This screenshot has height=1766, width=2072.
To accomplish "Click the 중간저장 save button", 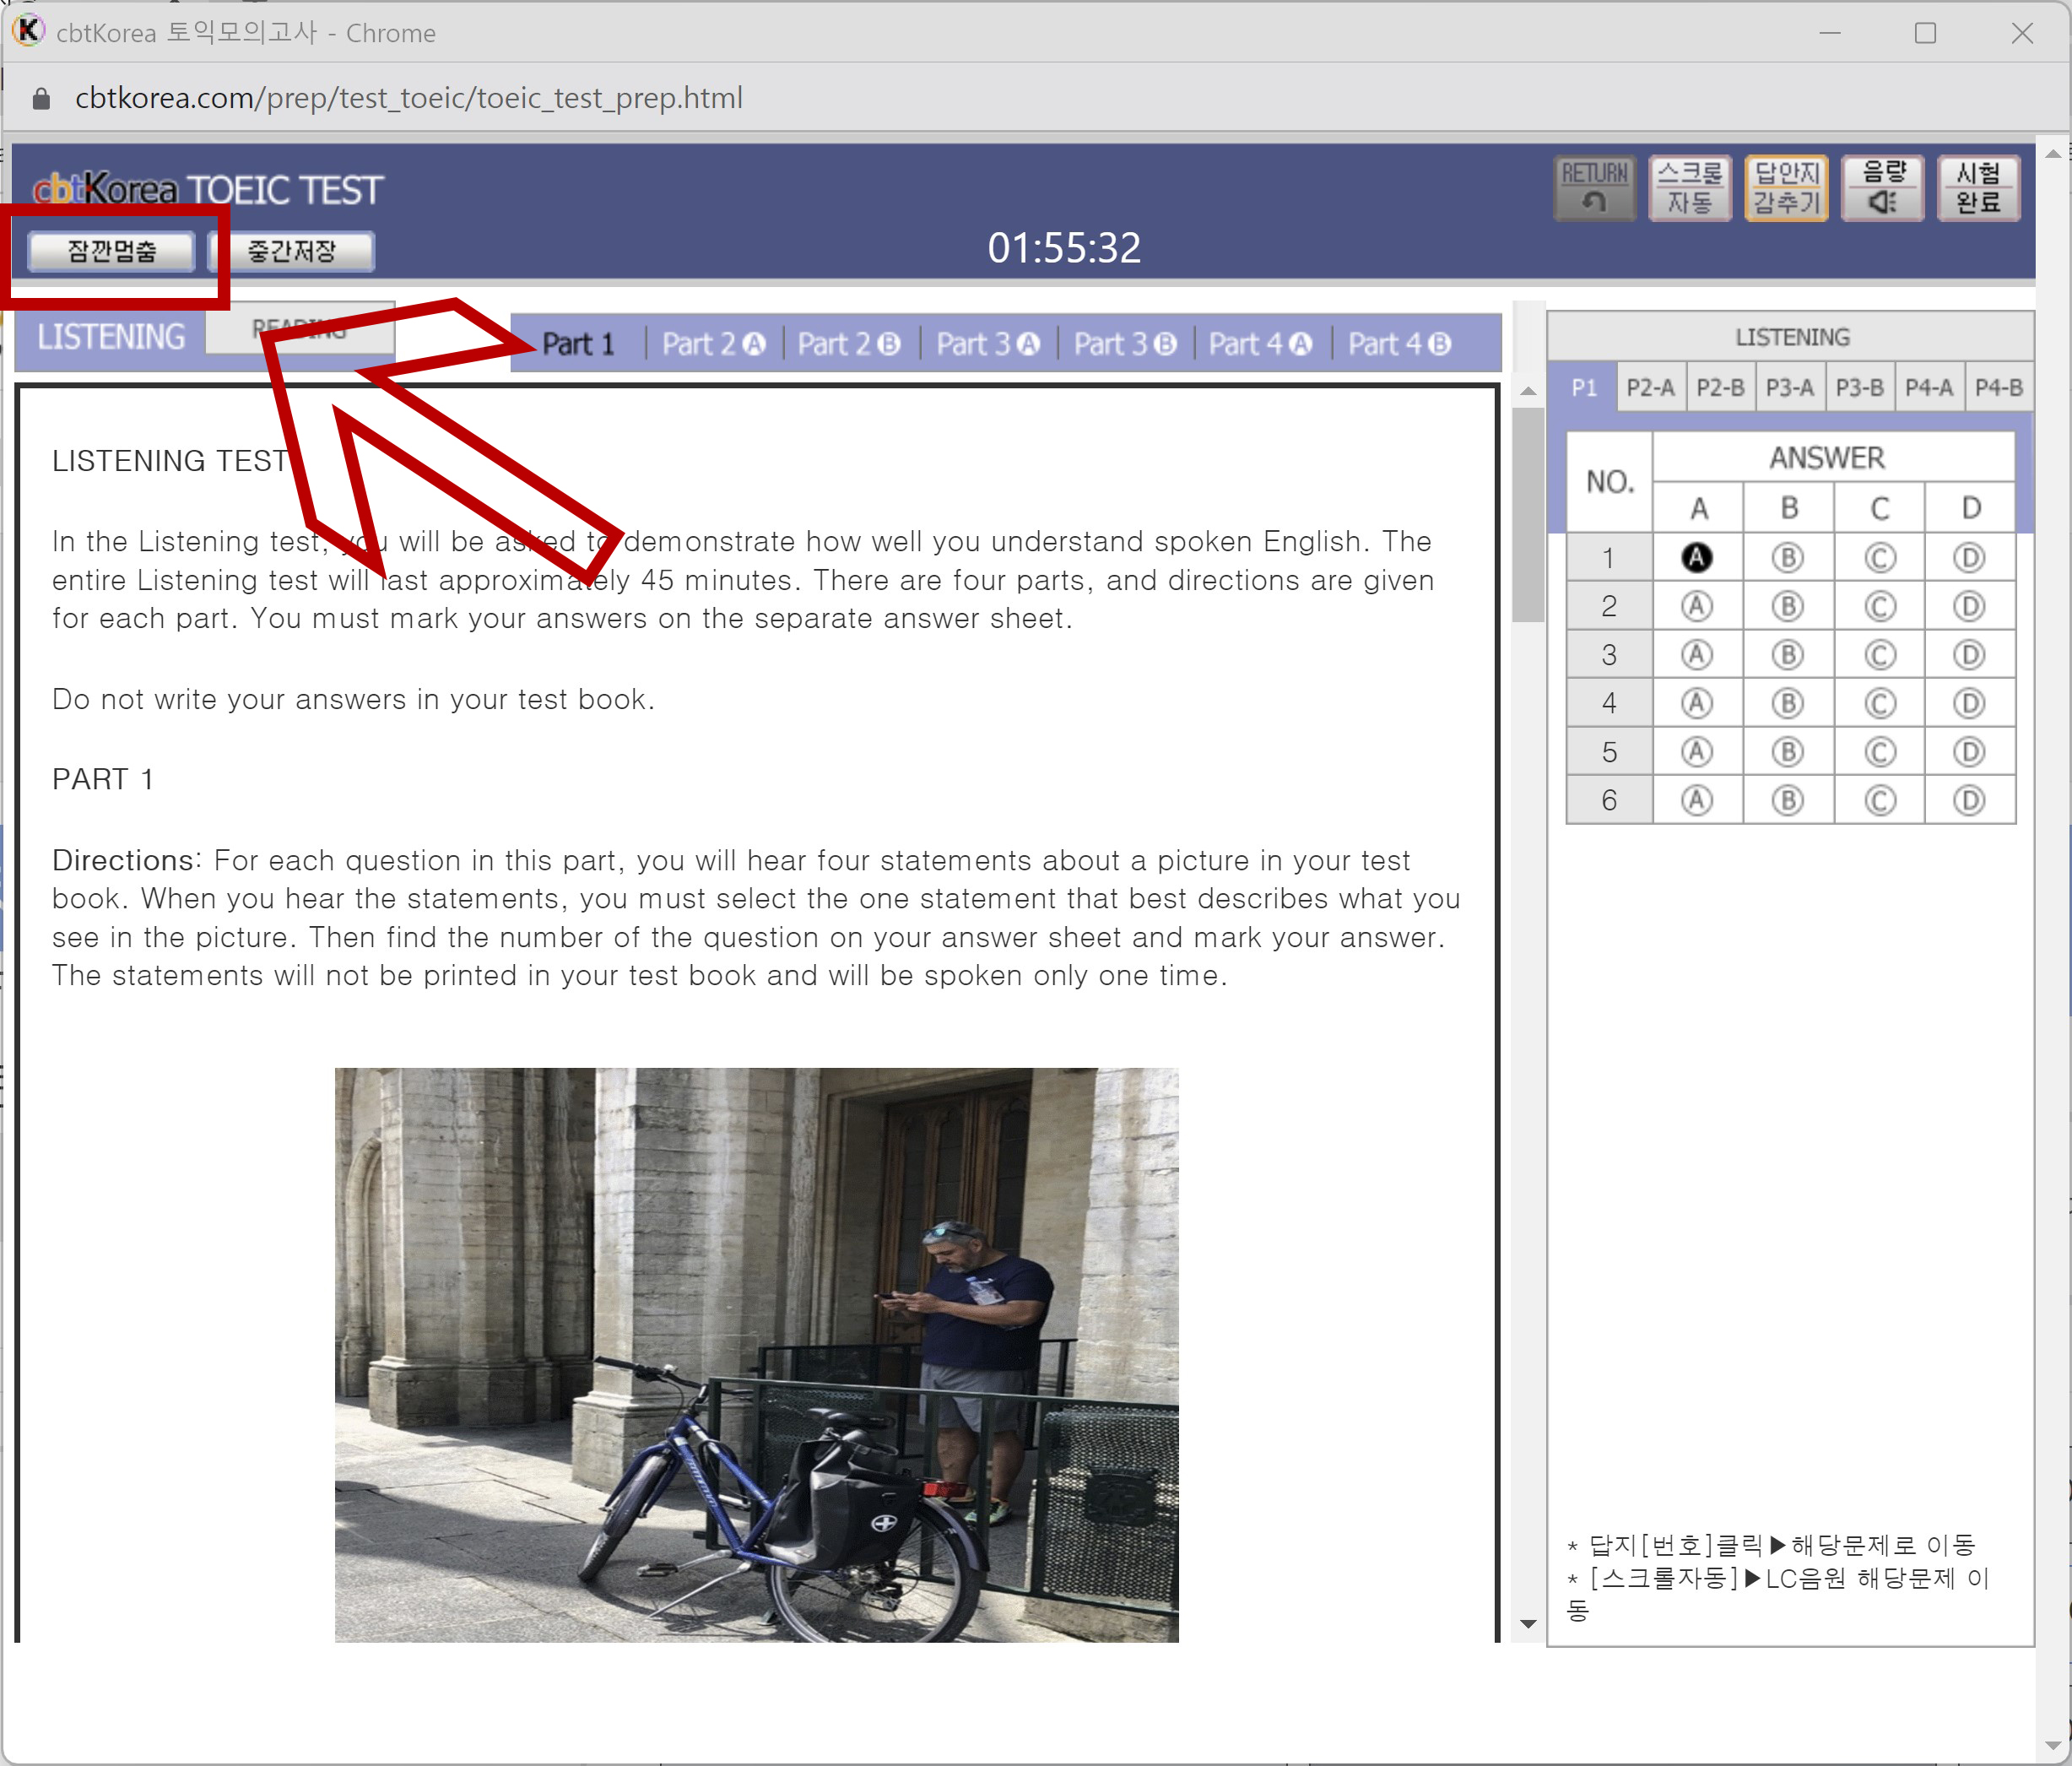I will tap(292, 251).
